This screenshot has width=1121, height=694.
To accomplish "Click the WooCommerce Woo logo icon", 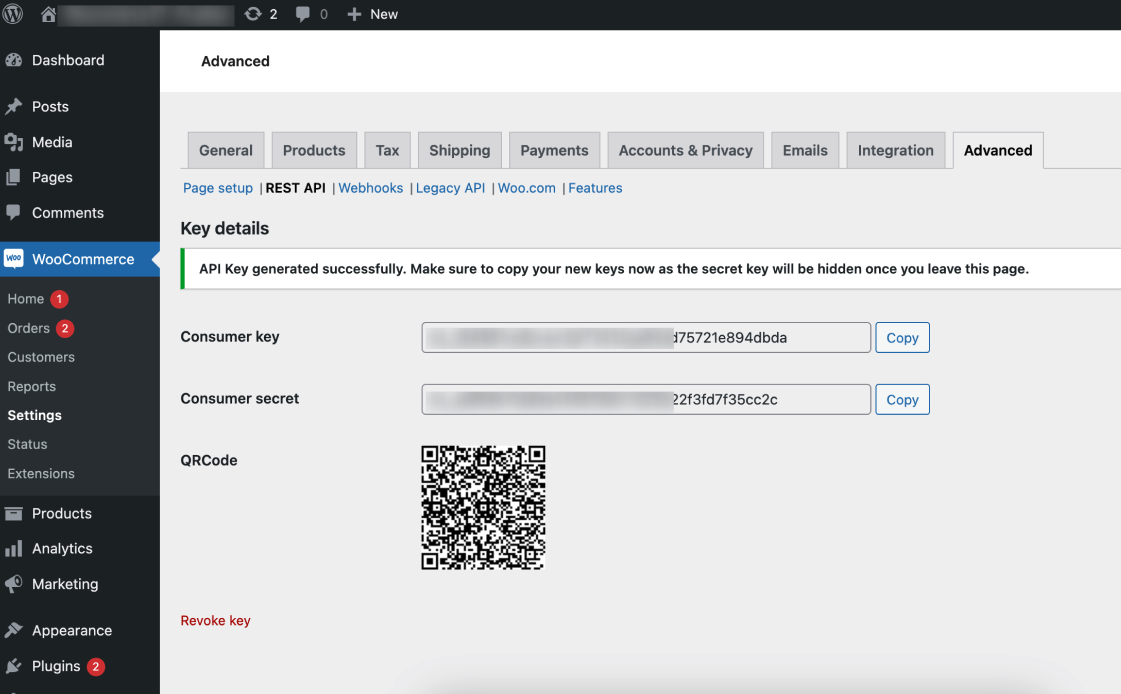I will click(14, 259).
